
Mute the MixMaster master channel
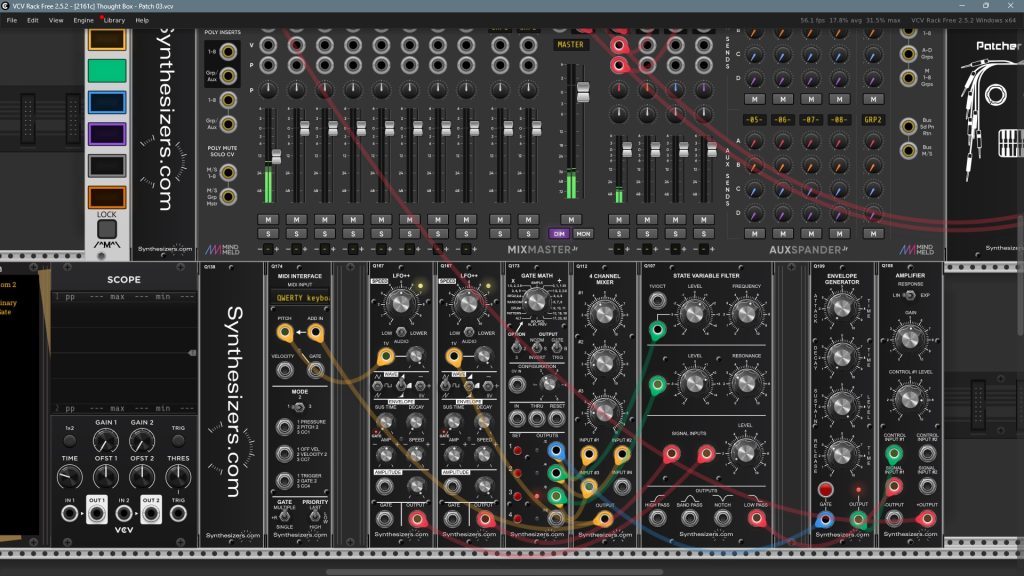[x=571, y=220]
